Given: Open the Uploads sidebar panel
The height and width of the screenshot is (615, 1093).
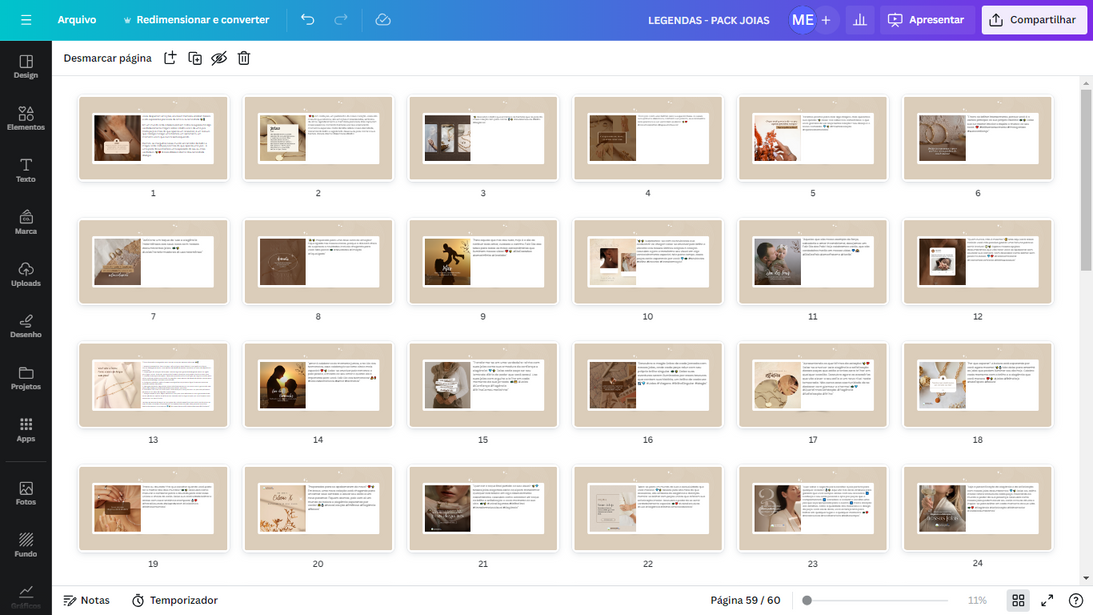Looking at the screenshot, I should coord(26,274).
